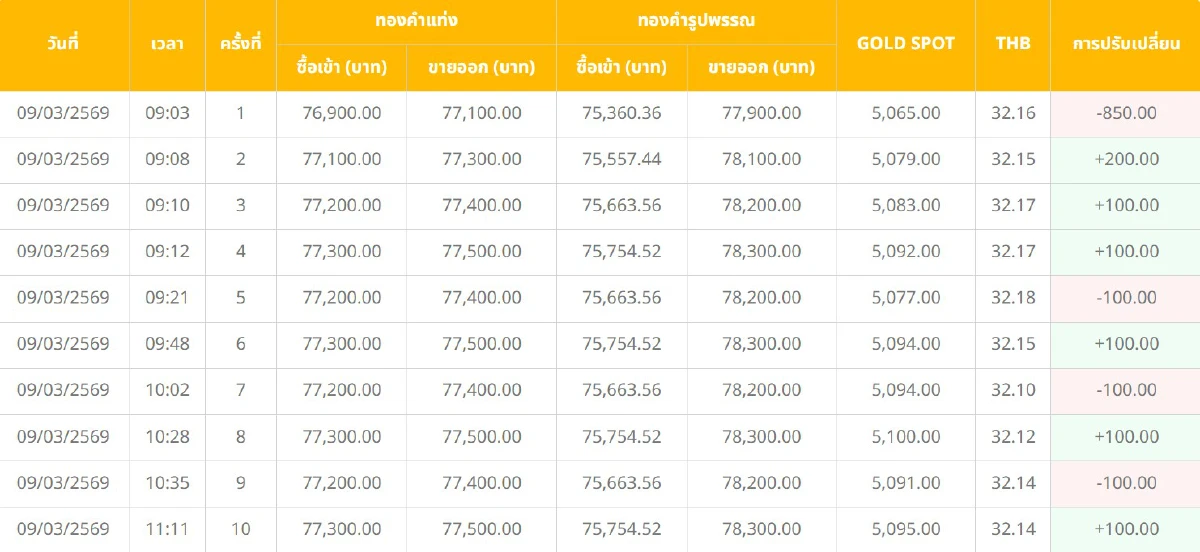The width and height of the screenshot is (1200, 552).
Task: Select the -850.00 change cell
Action: [1126, 113]
